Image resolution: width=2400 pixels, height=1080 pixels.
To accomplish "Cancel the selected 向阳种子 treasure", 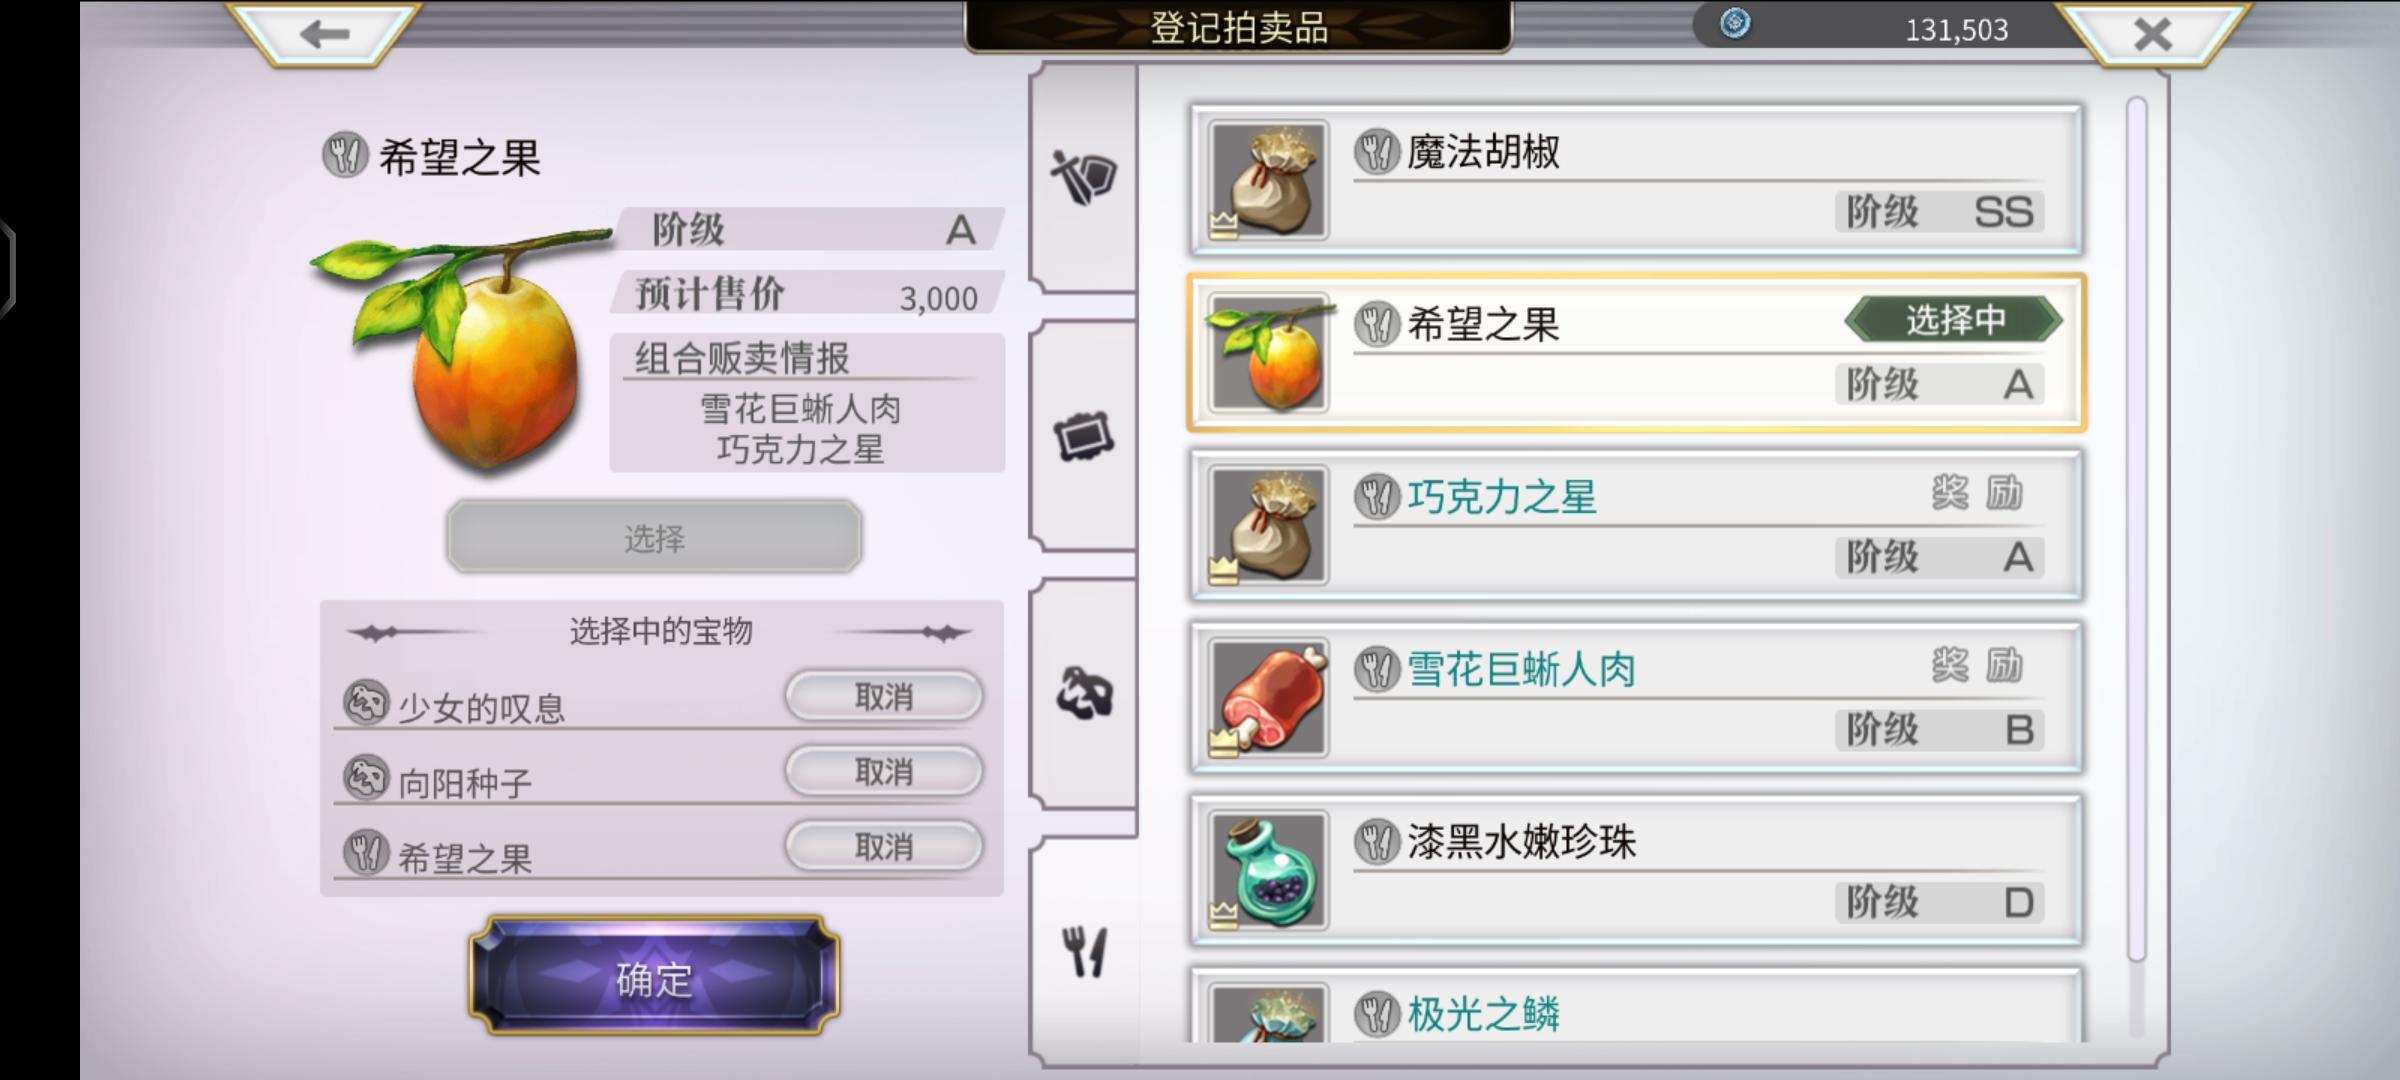I will (884, 771).
